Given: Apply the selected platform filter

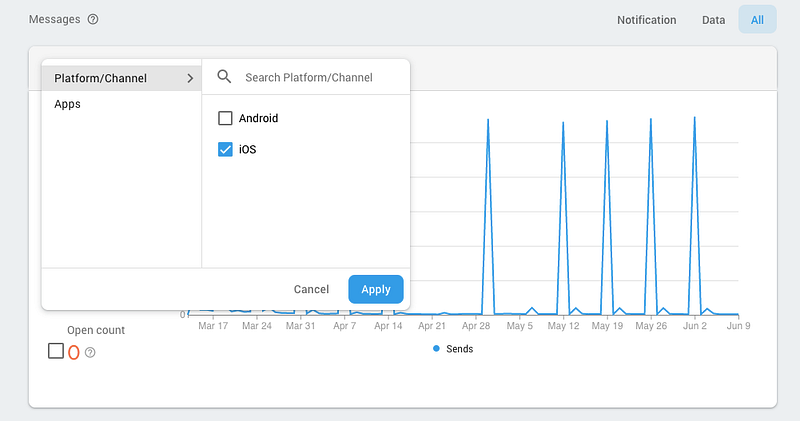Looking at the screenshot, I should click(x=376, y=289).
